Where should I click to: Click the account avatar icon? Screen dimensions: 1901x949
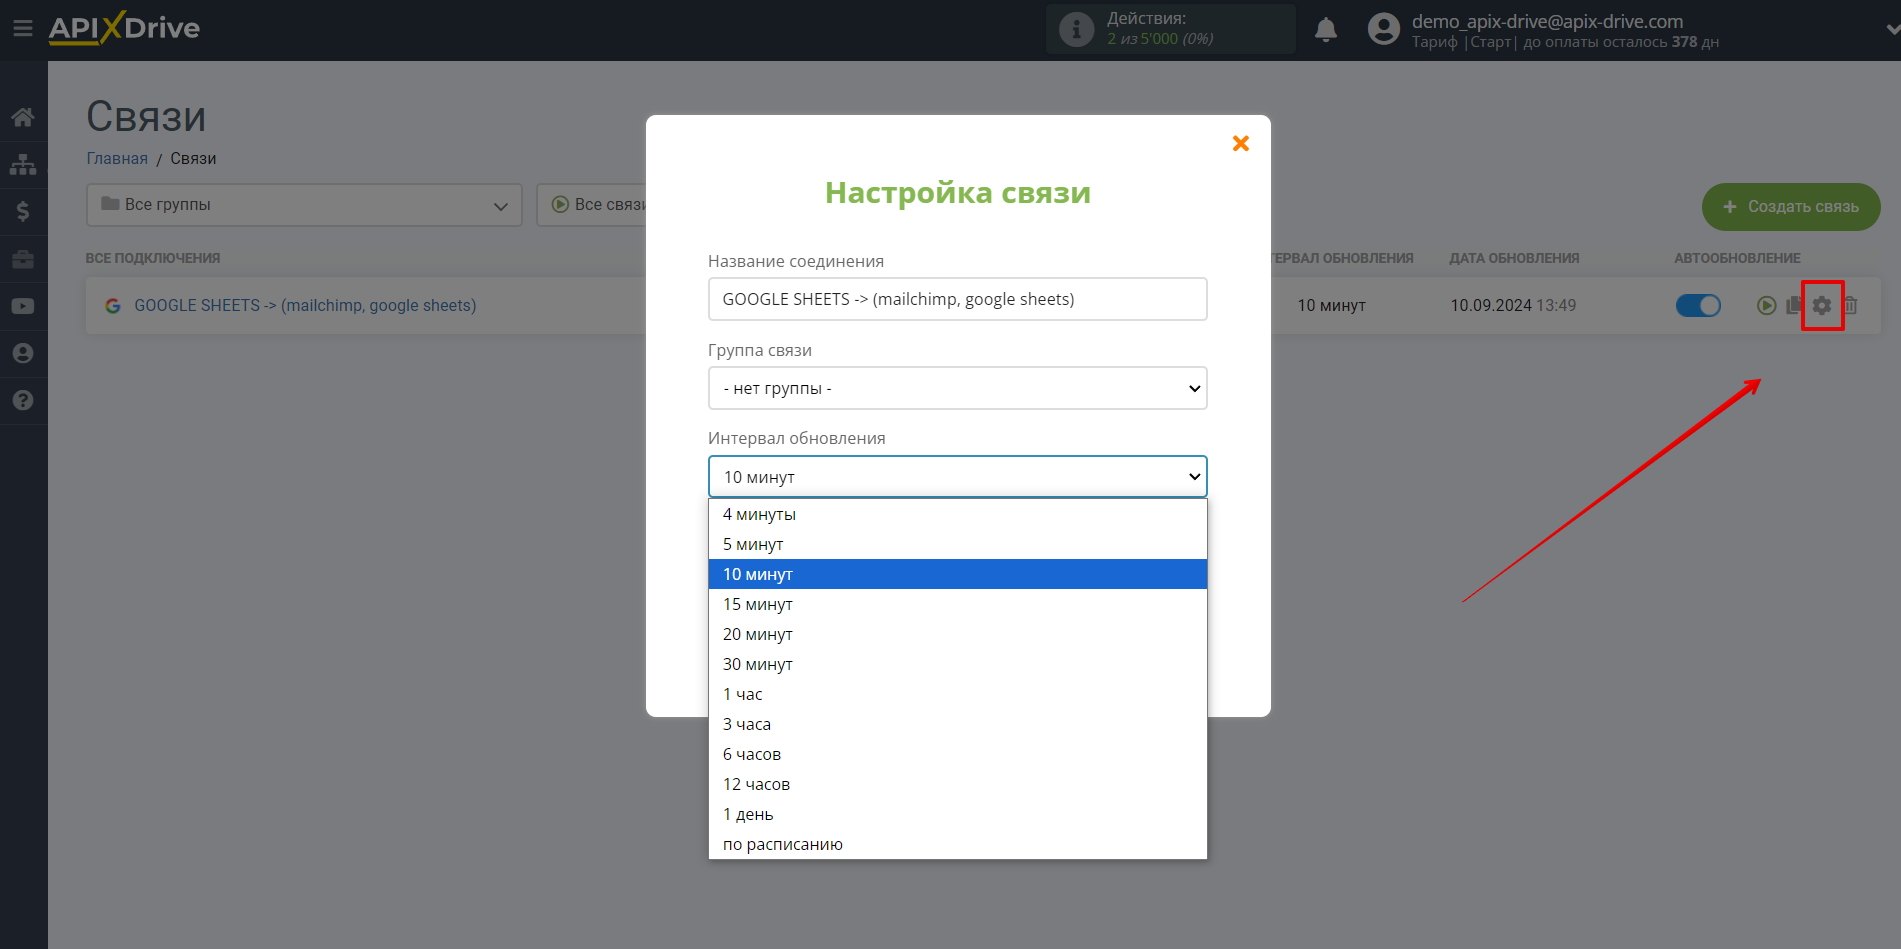1384,29
